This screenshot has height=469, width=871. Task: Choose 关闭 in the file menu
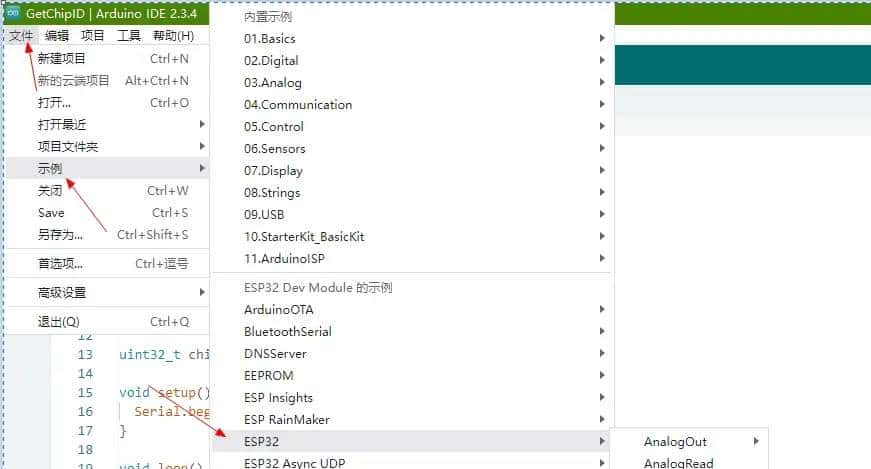point(108,191)
